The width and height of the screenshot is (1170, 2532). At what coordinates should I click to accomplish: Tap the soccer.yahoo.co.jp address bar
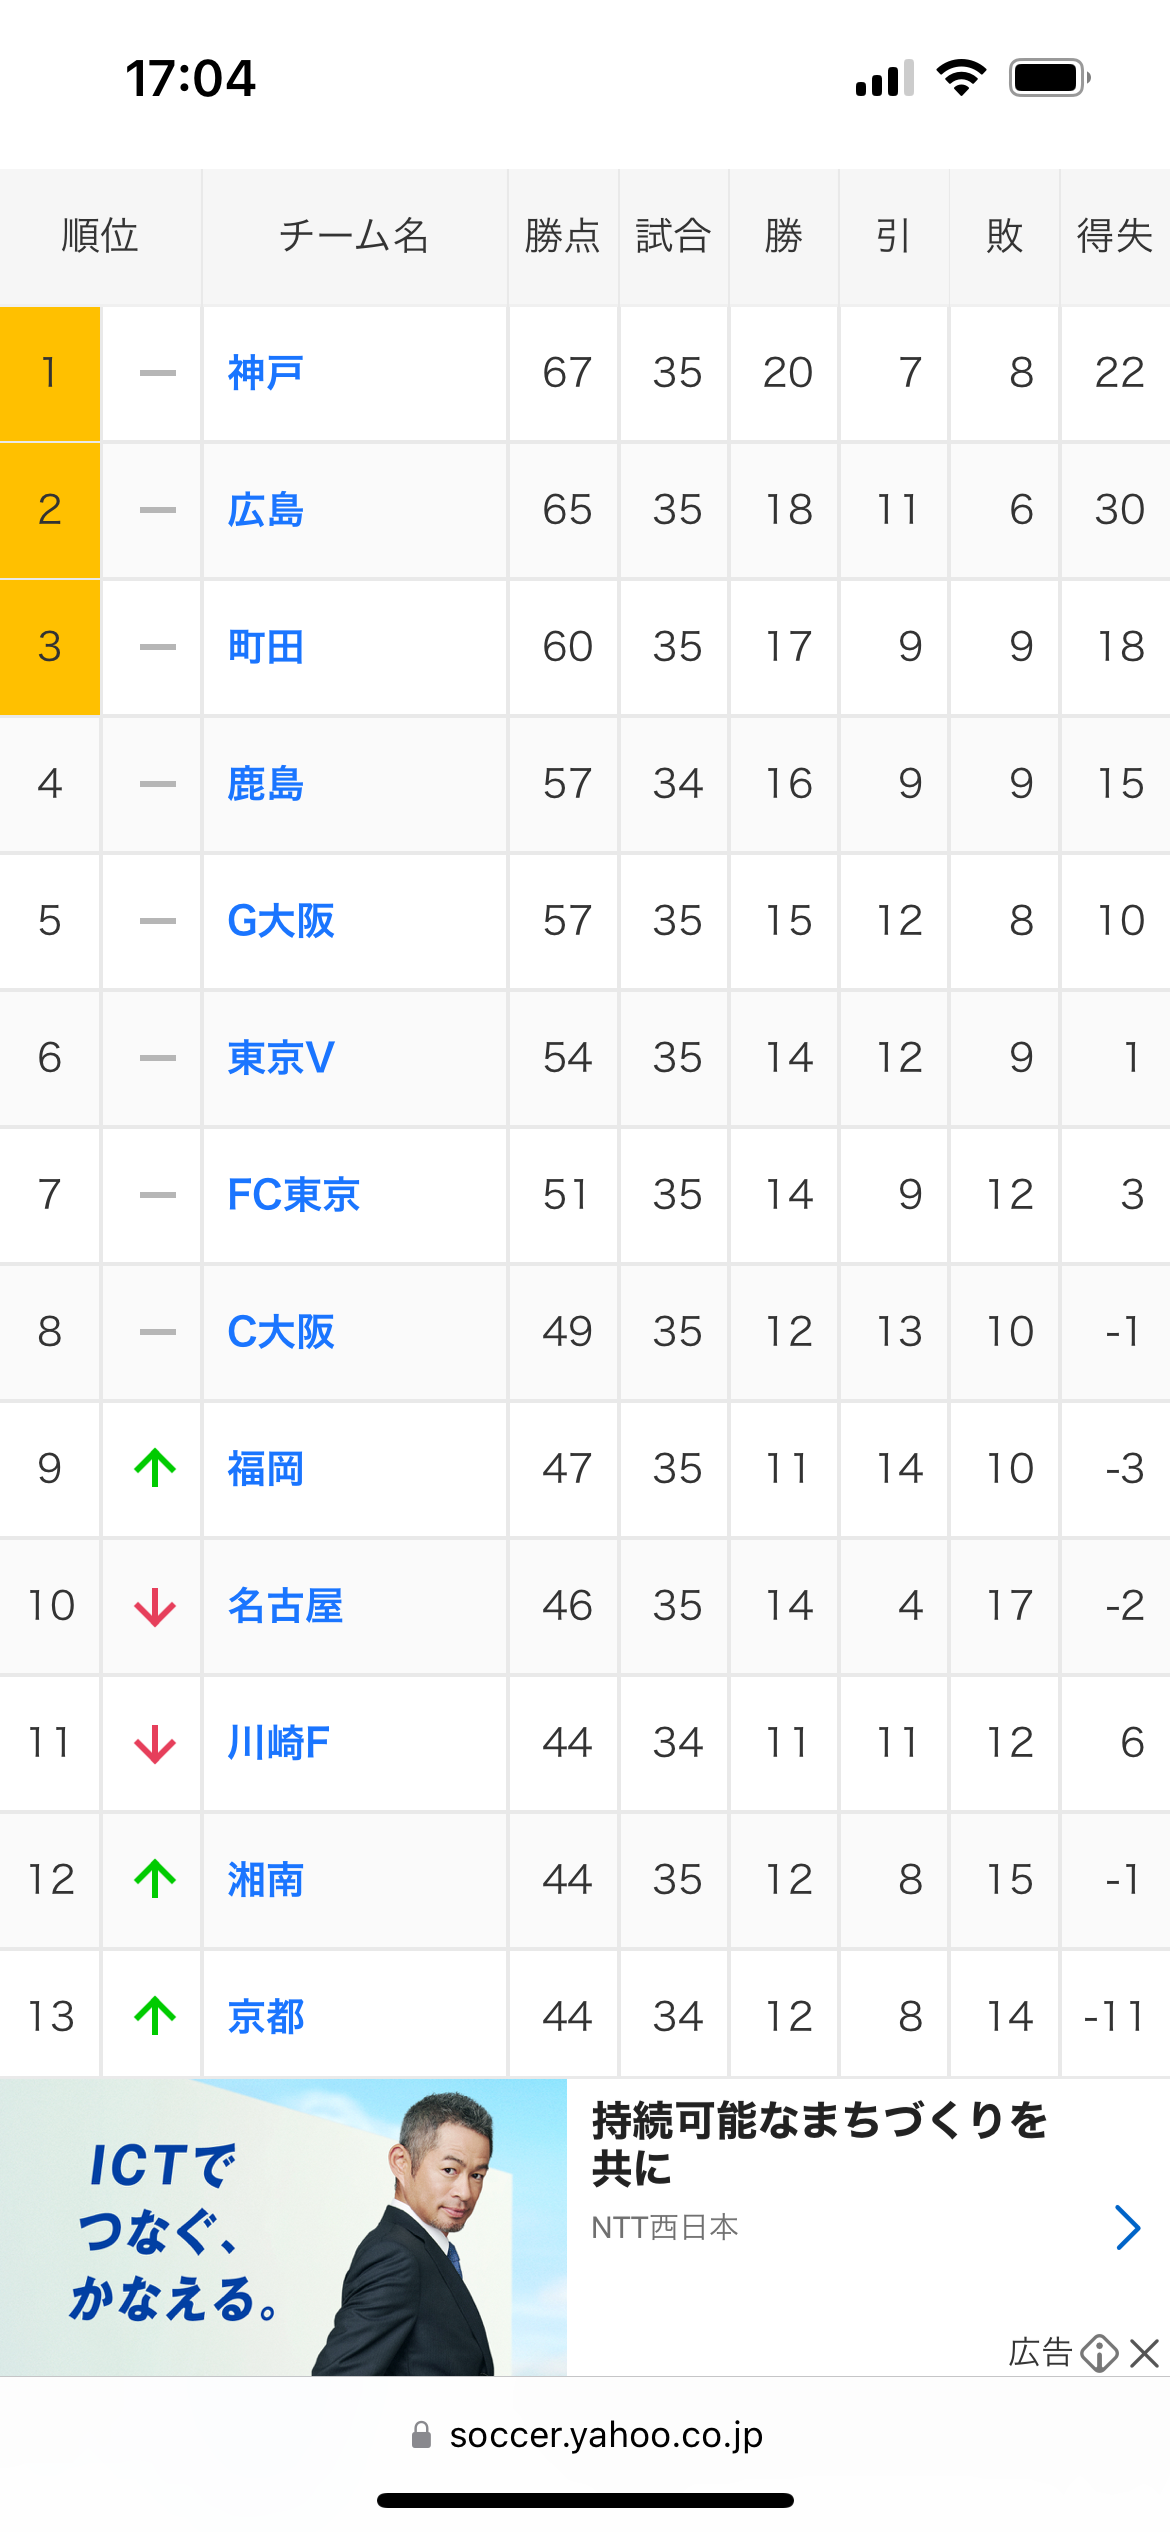(x=585, y=2435)
